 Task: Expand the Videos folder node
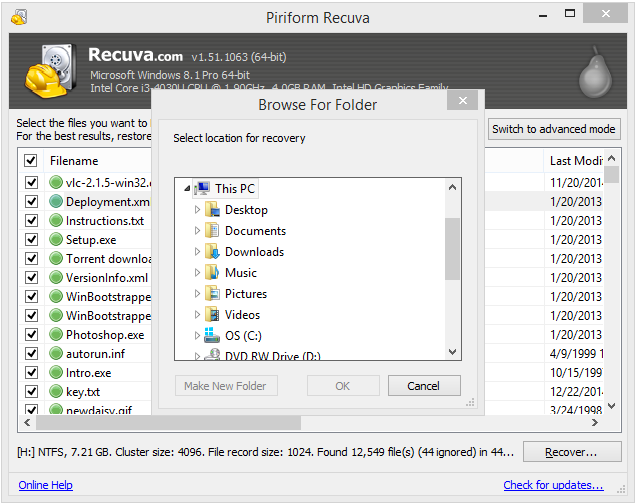pos(197,314)
